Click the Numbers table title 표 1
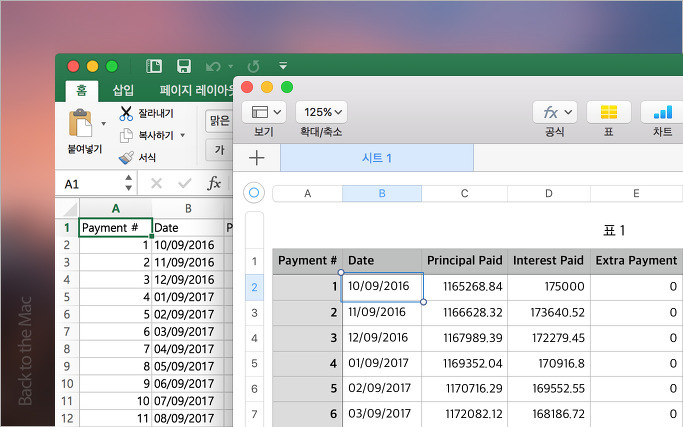 [x=614, y=230]
